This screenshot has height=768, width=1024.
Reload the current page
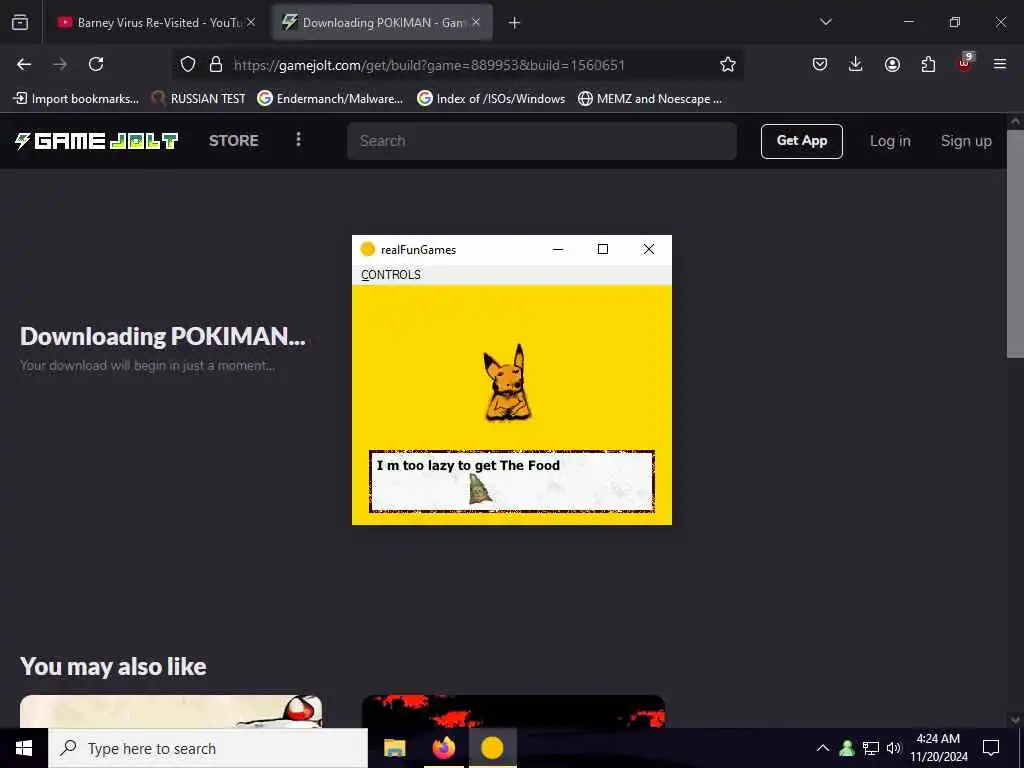pos(96,64)
